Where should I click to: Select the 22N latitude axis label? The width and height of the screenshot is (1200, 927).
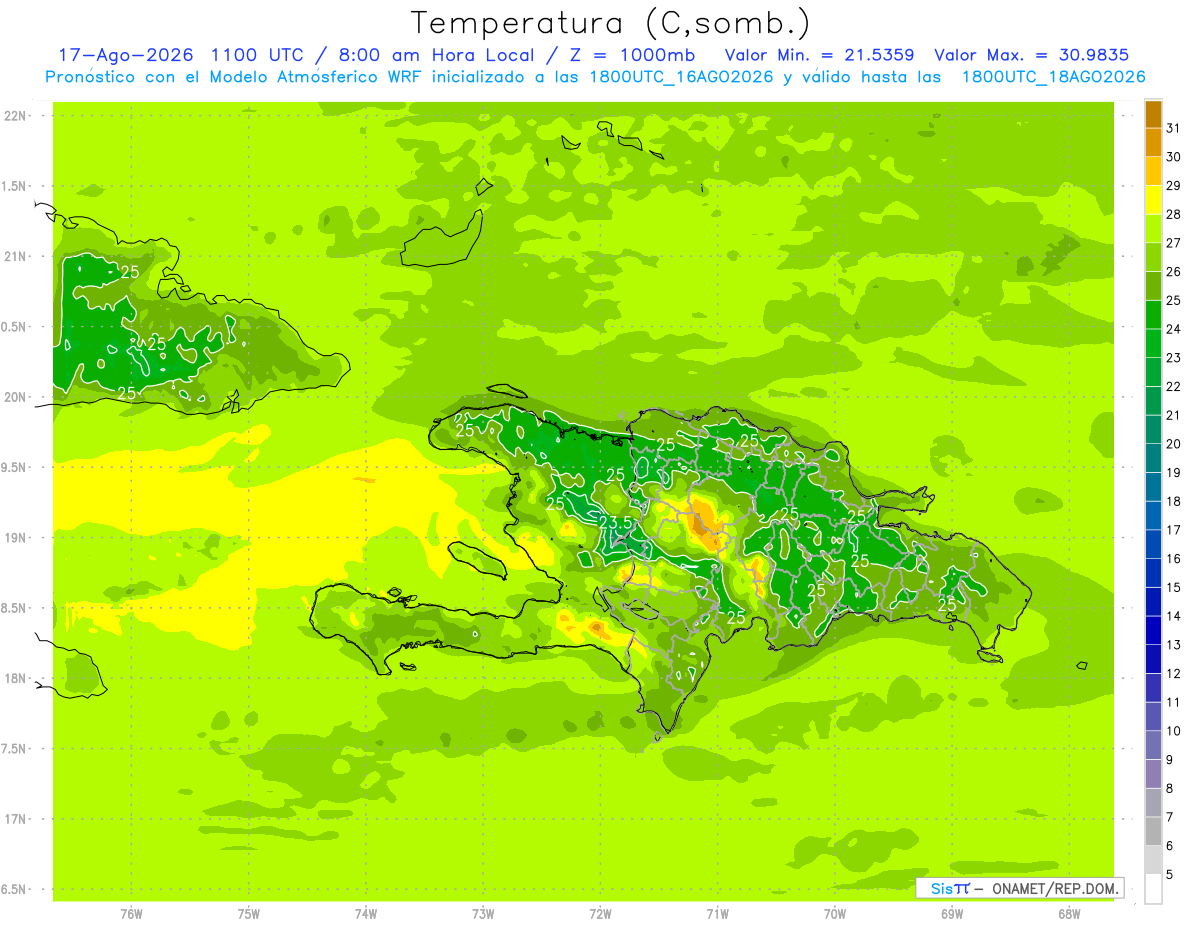pyautogui.click(x=15, y=116)
